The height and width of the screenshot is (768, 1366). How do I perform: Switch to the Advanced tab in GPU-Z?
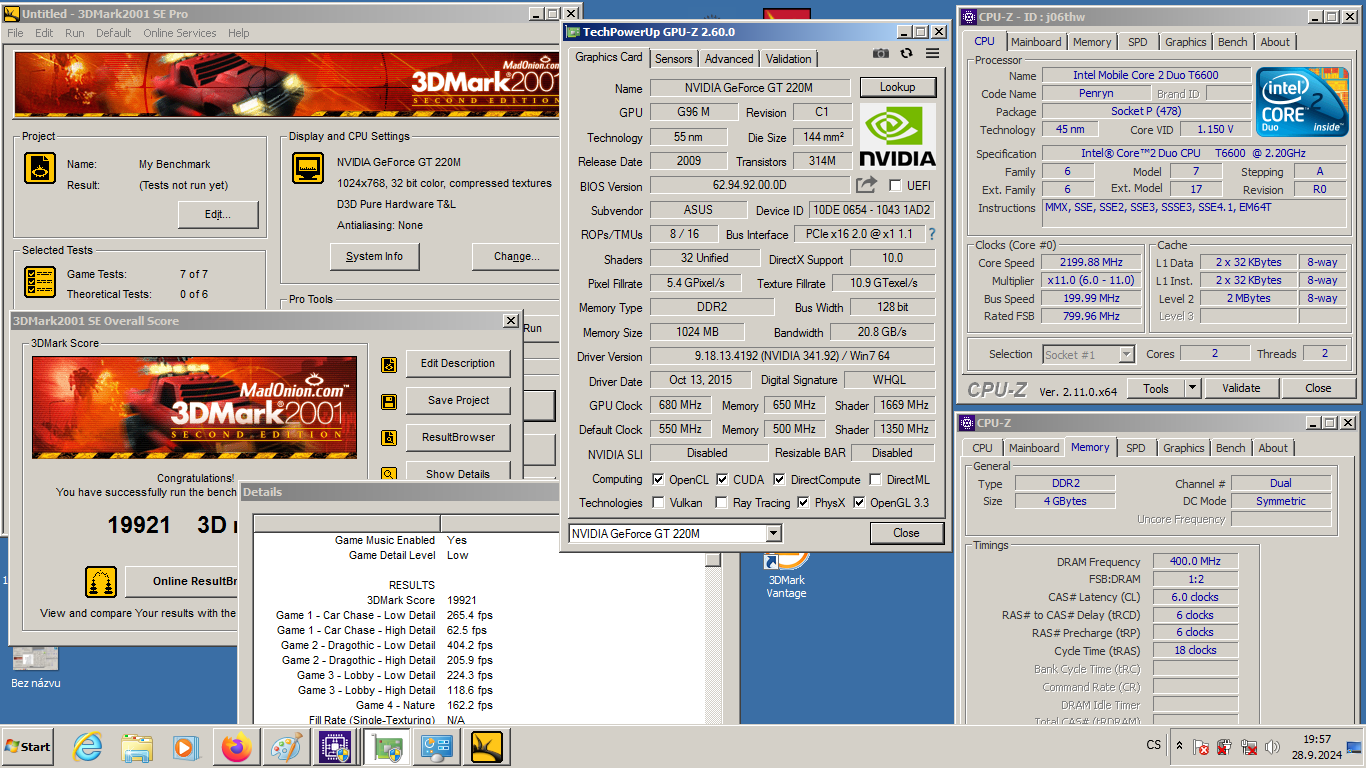point(729,59)
